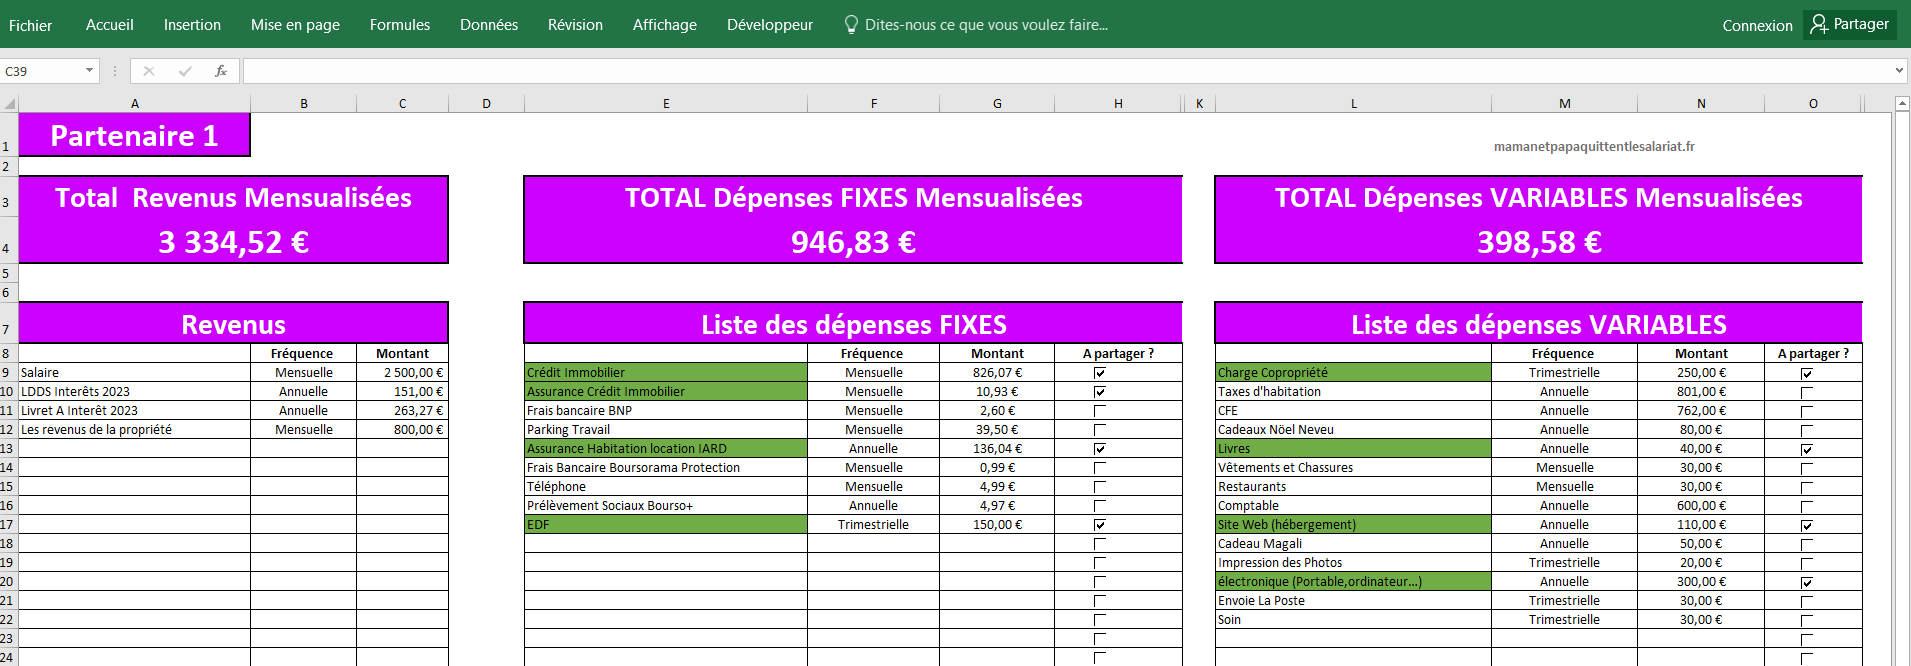Click the Dites-nous search lightbulb field

(x=976, y=25)
